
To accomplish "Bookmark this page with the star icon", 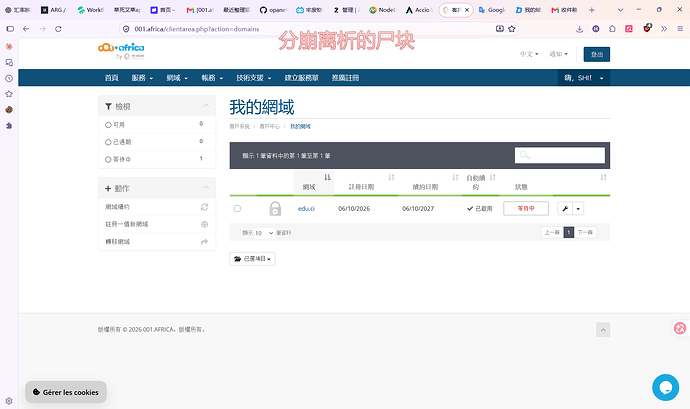I will point(511,29).
